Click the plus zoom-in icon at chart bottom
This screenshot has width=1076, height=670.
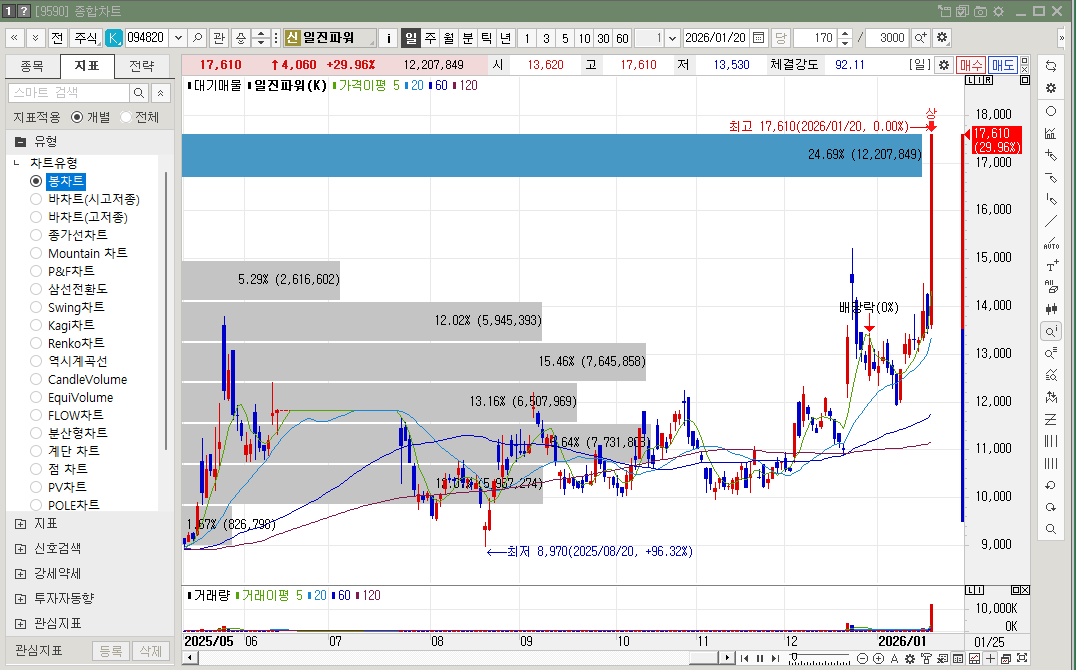[x=878, y=658]
